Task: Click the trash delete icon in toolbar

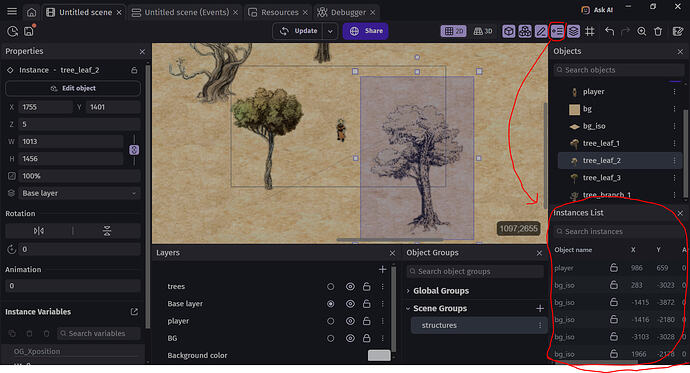Action: (x=658, y=31)
